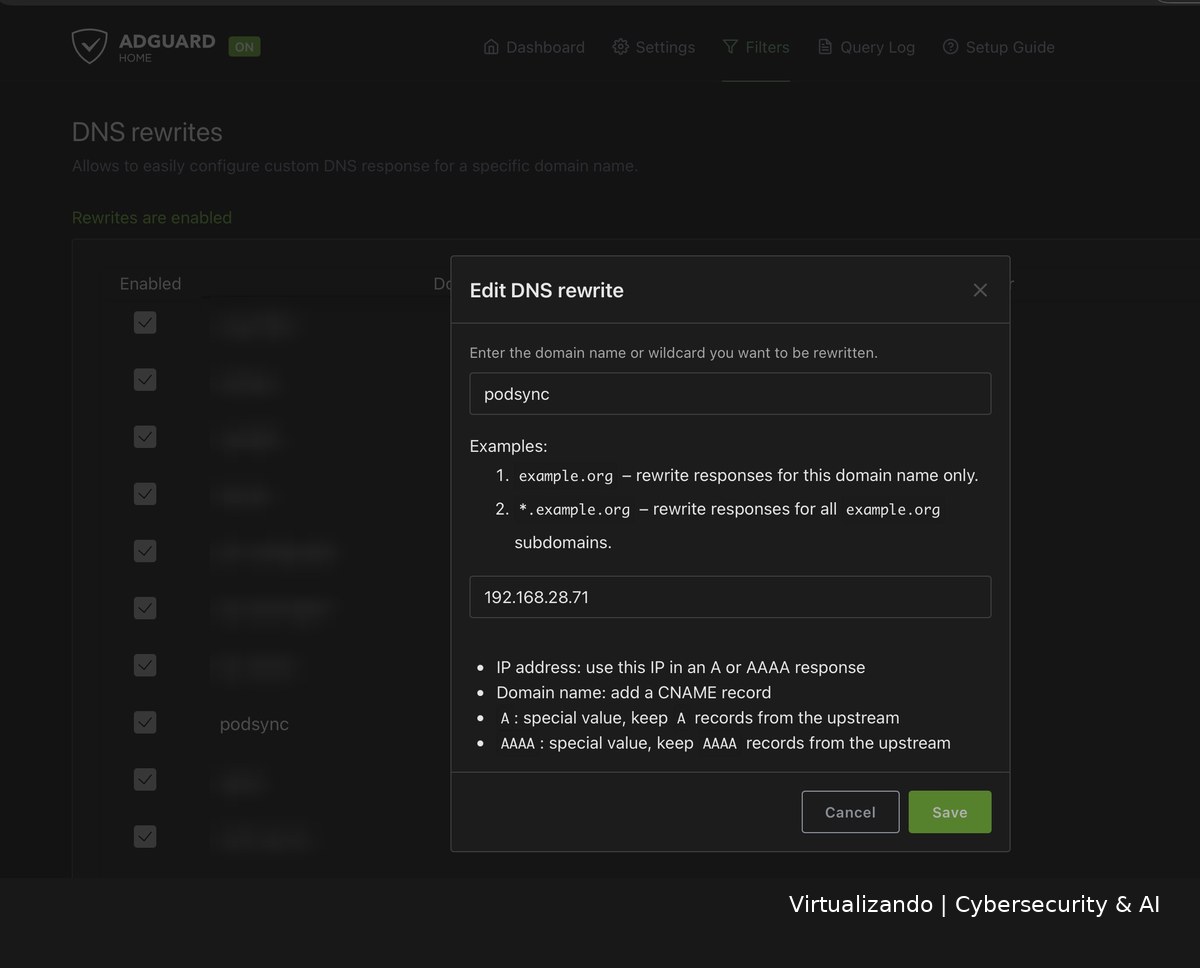The height and width of the screenshot is (968, 1200).
Task: Click the 'Domain name: add a CNAME record' hint
Action: click(634, 692)
